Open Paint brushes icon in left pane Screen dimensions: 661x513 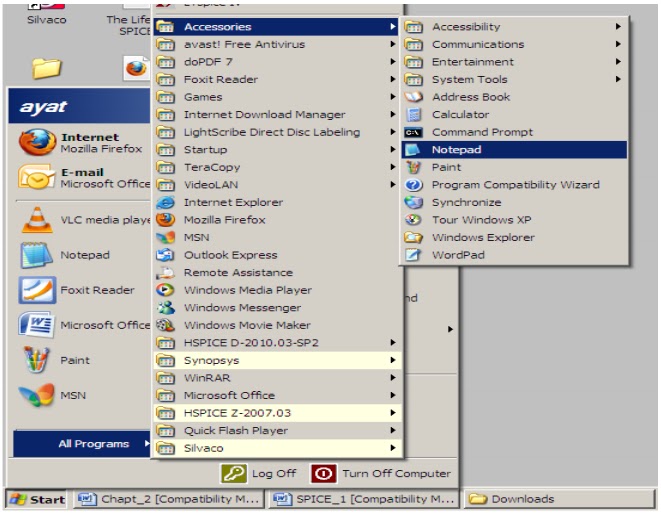coord(36,360)
